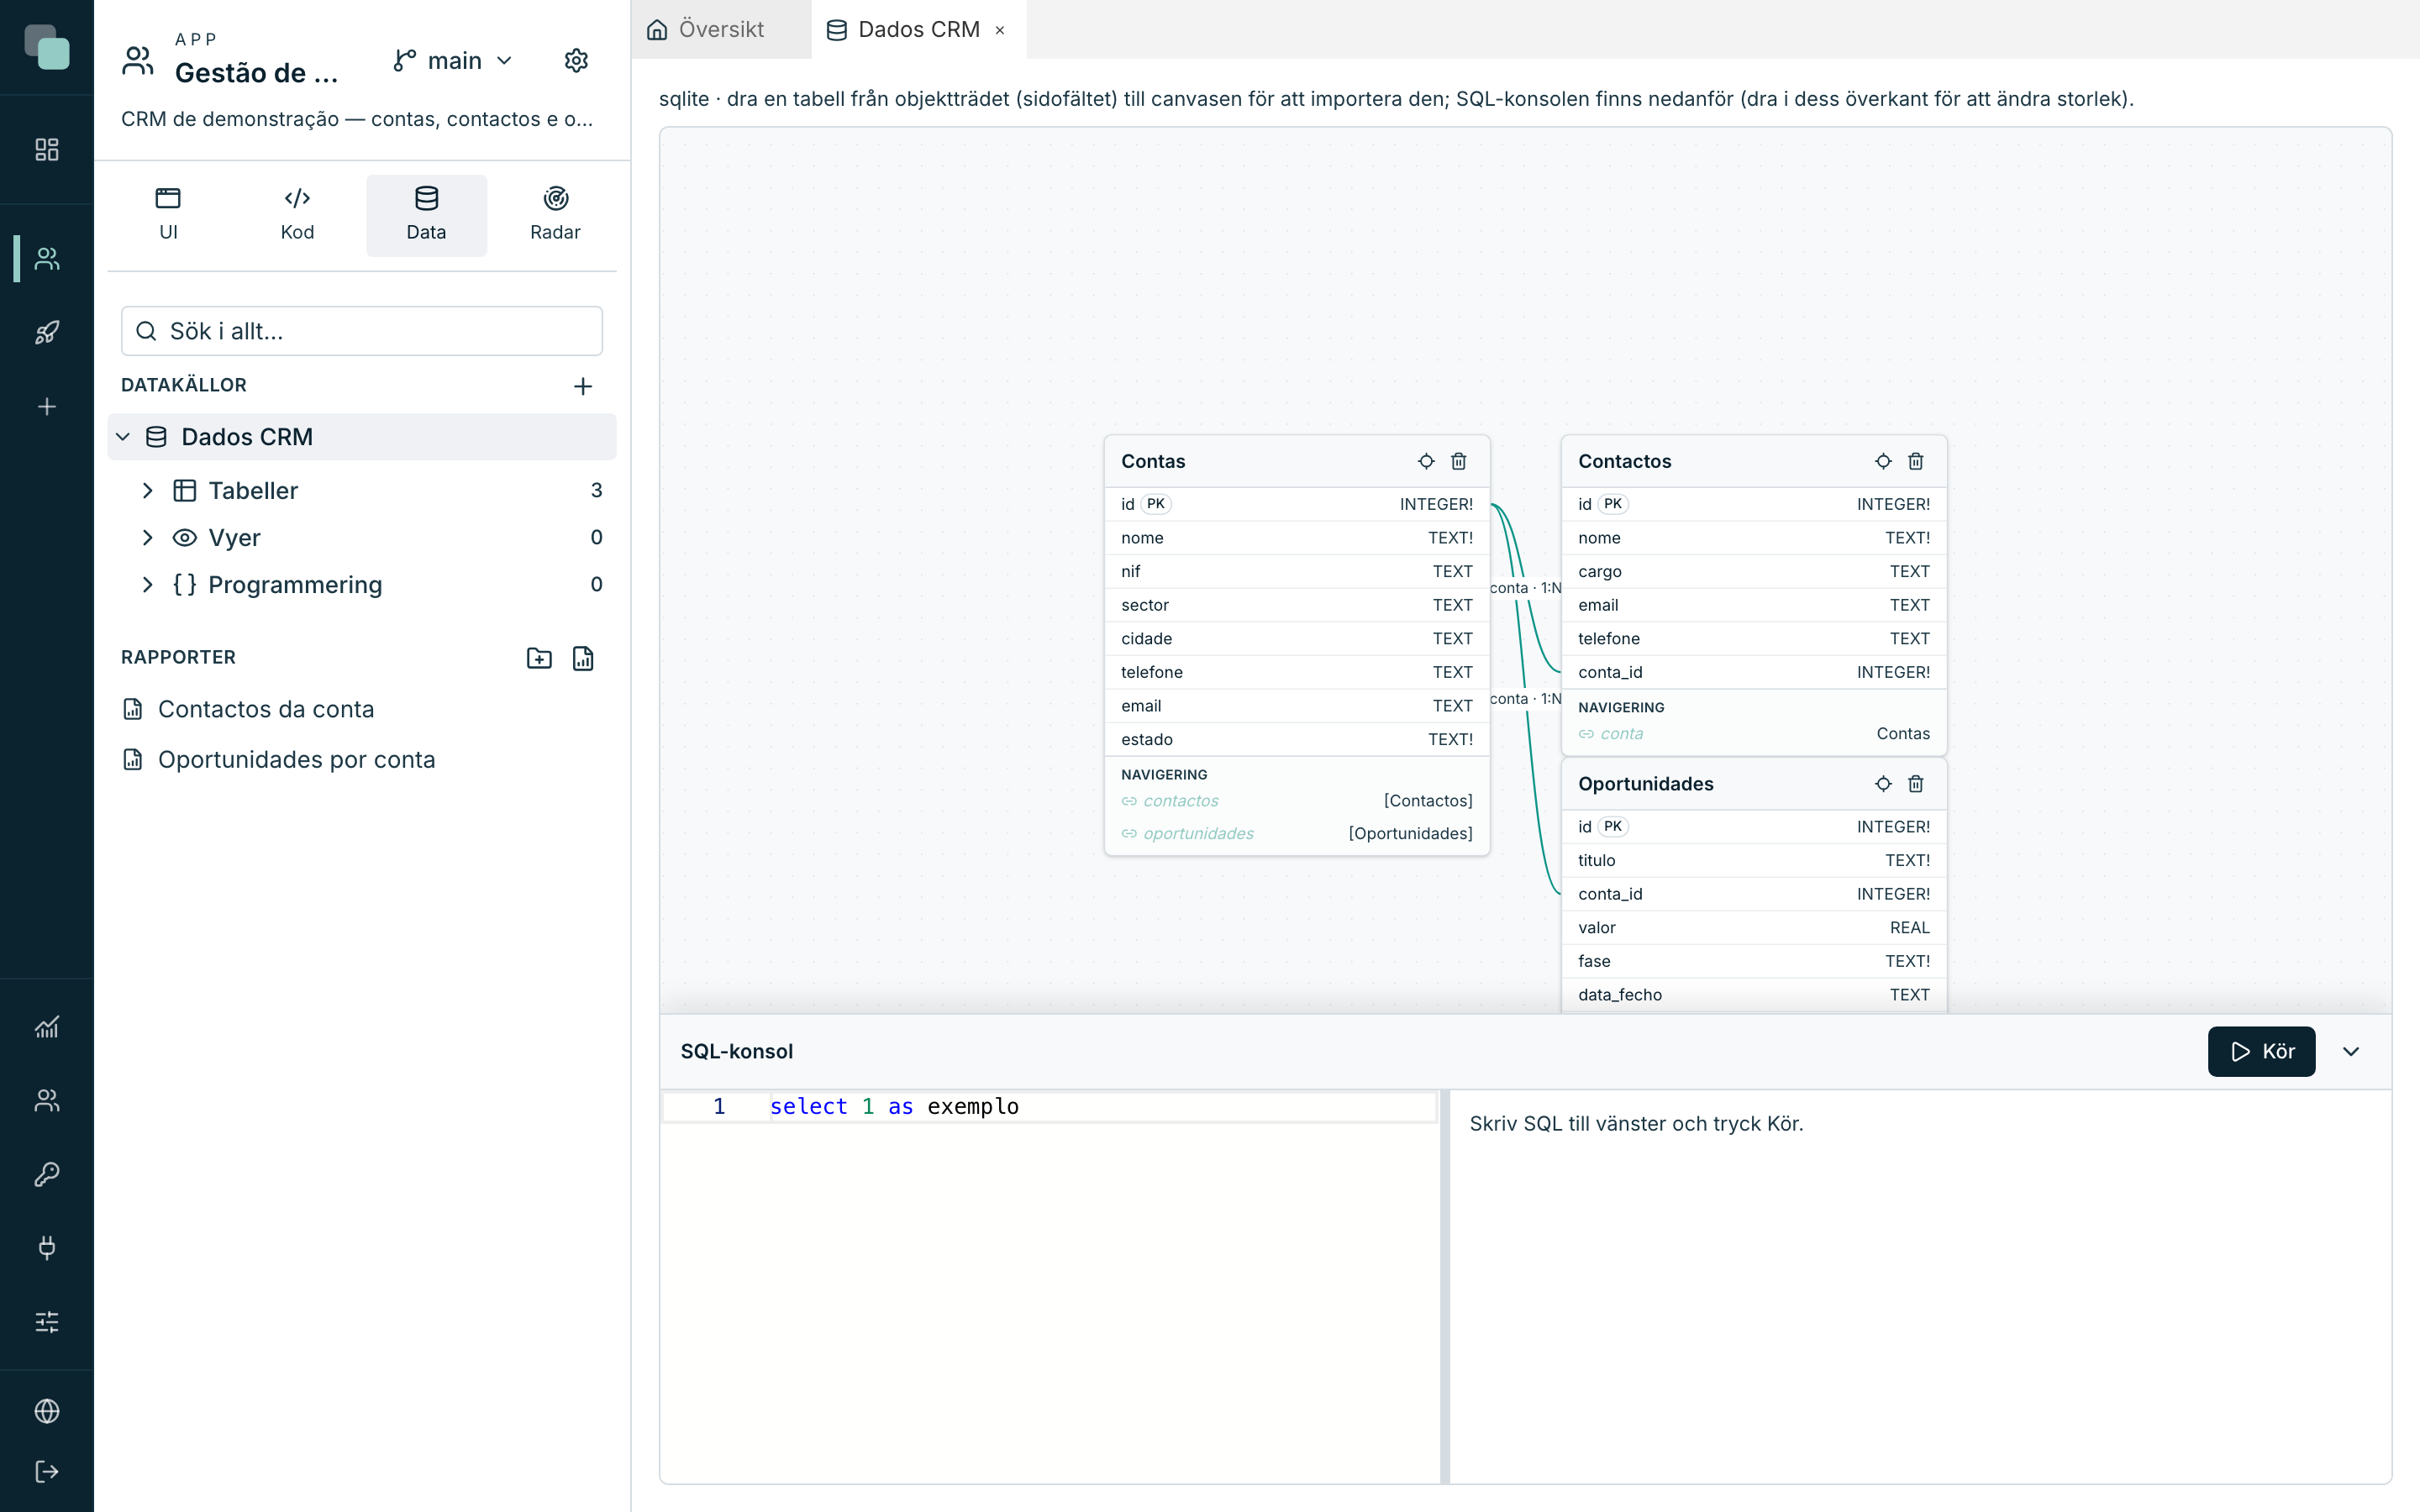
Task: Remove Contactos table from canvas
Action: tap(1916, 461)
